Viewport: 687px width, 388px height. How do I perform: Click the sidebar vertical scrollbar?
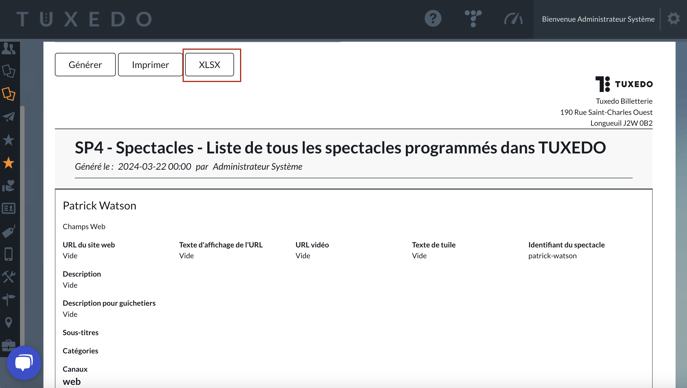pyautogui.click(x=22, y=225)
